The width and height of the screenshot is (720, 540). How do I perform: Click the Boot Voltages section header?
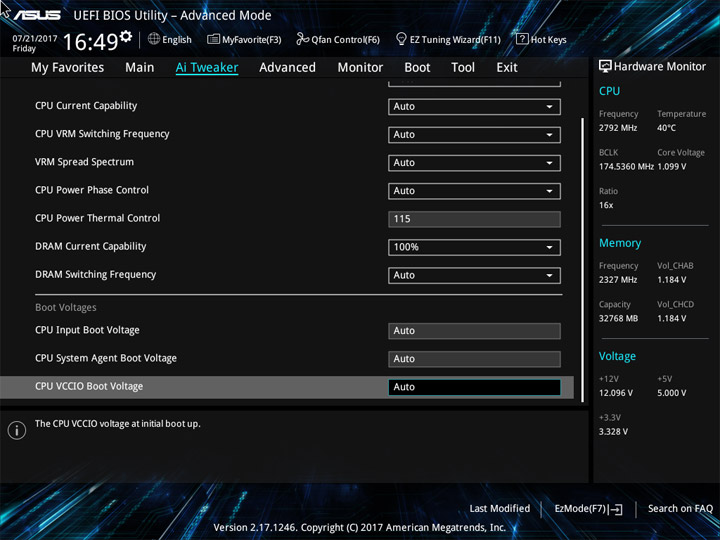tap(66, 308)
